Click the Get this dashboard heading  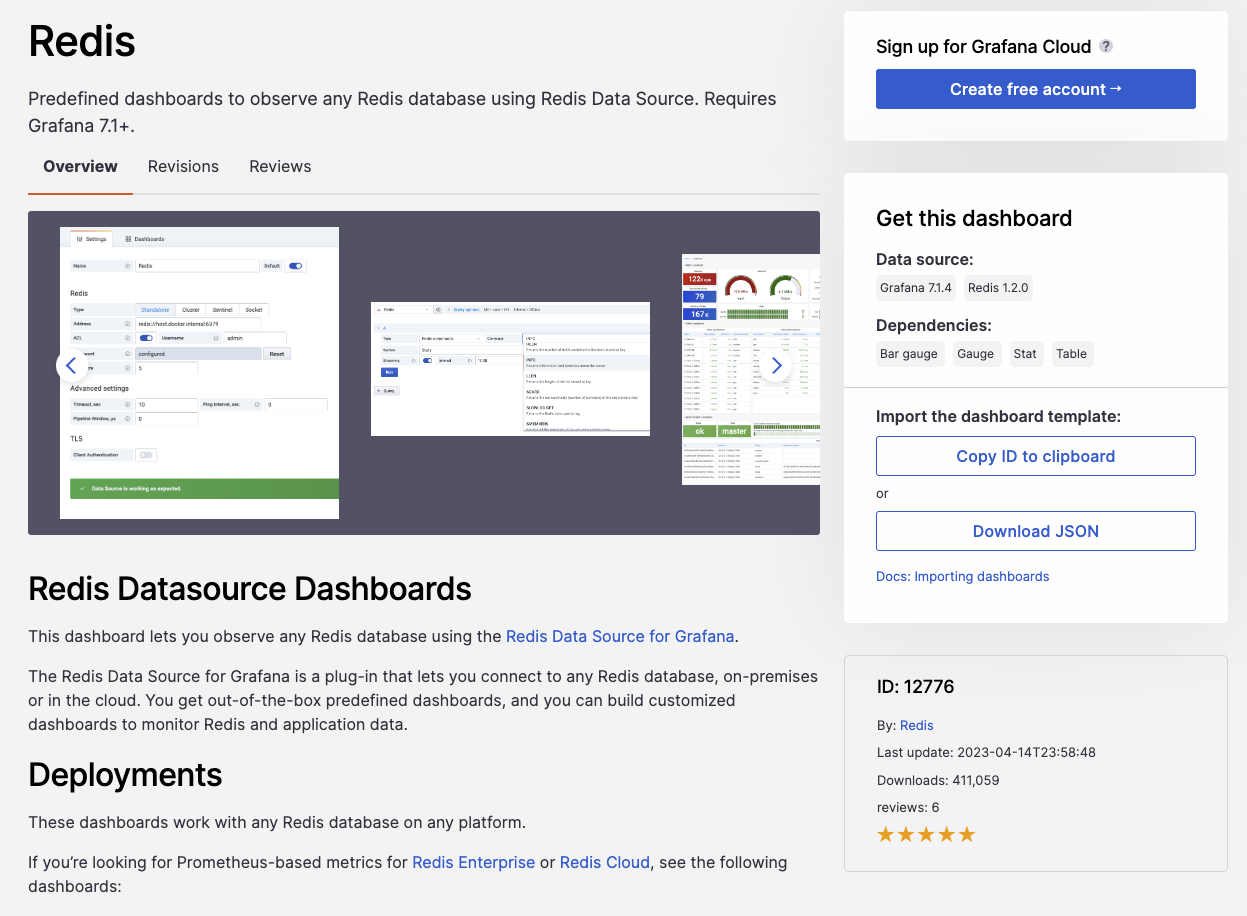(974, 218)
